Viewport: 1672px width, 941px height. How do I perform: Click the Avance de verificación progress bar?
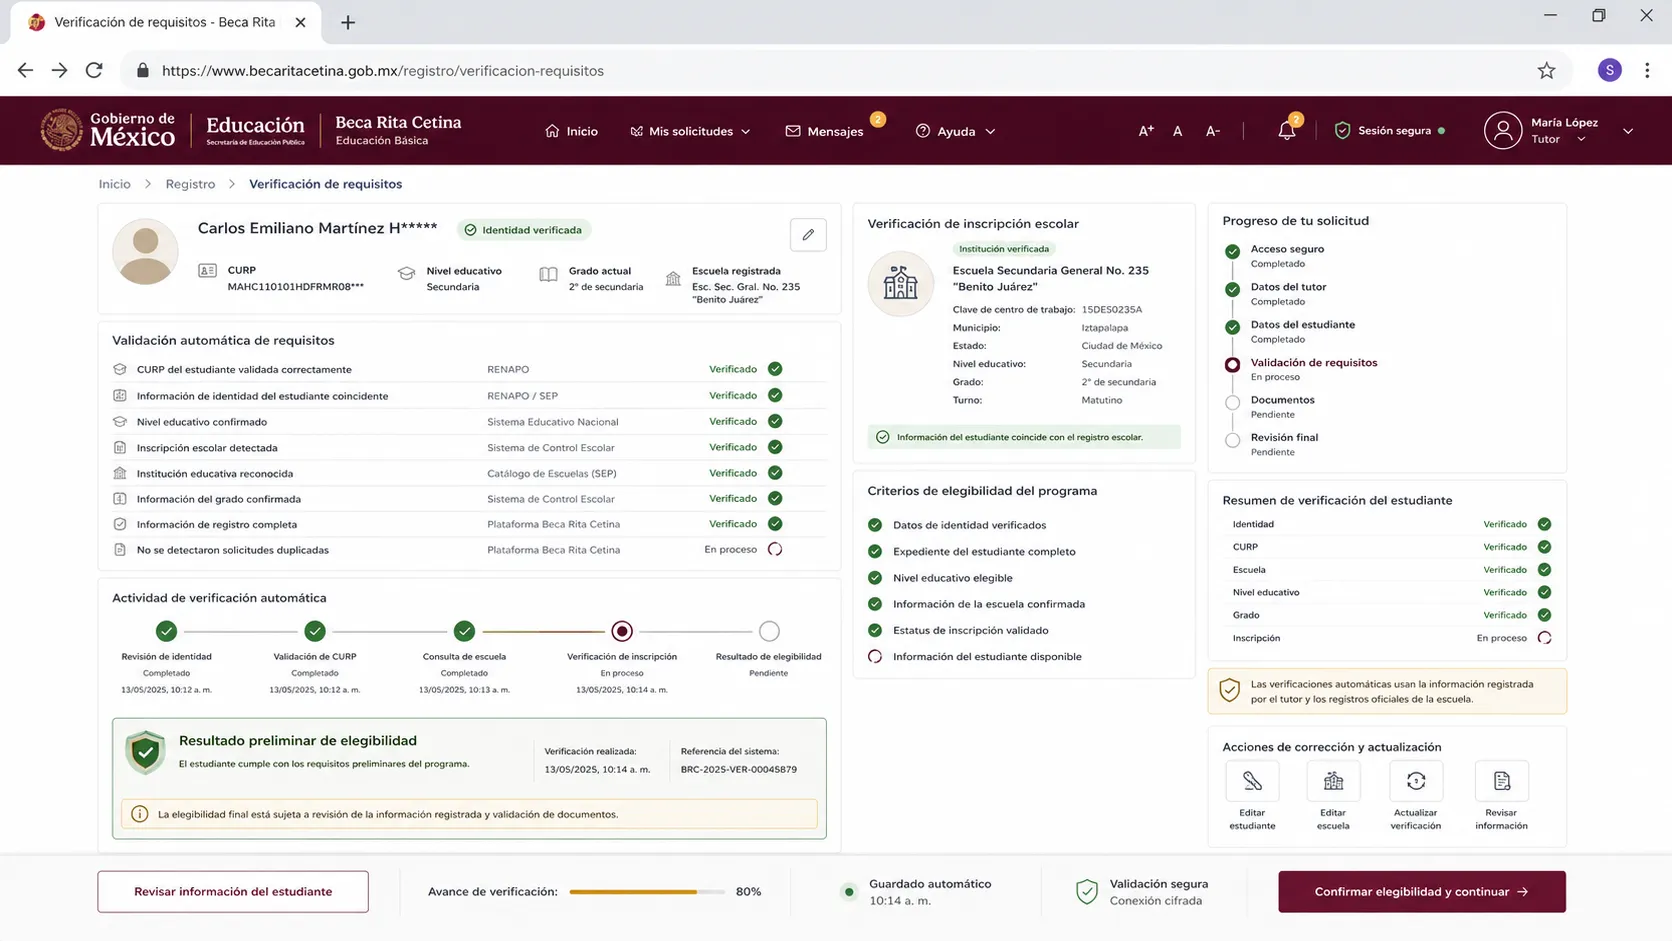(647, 891)
